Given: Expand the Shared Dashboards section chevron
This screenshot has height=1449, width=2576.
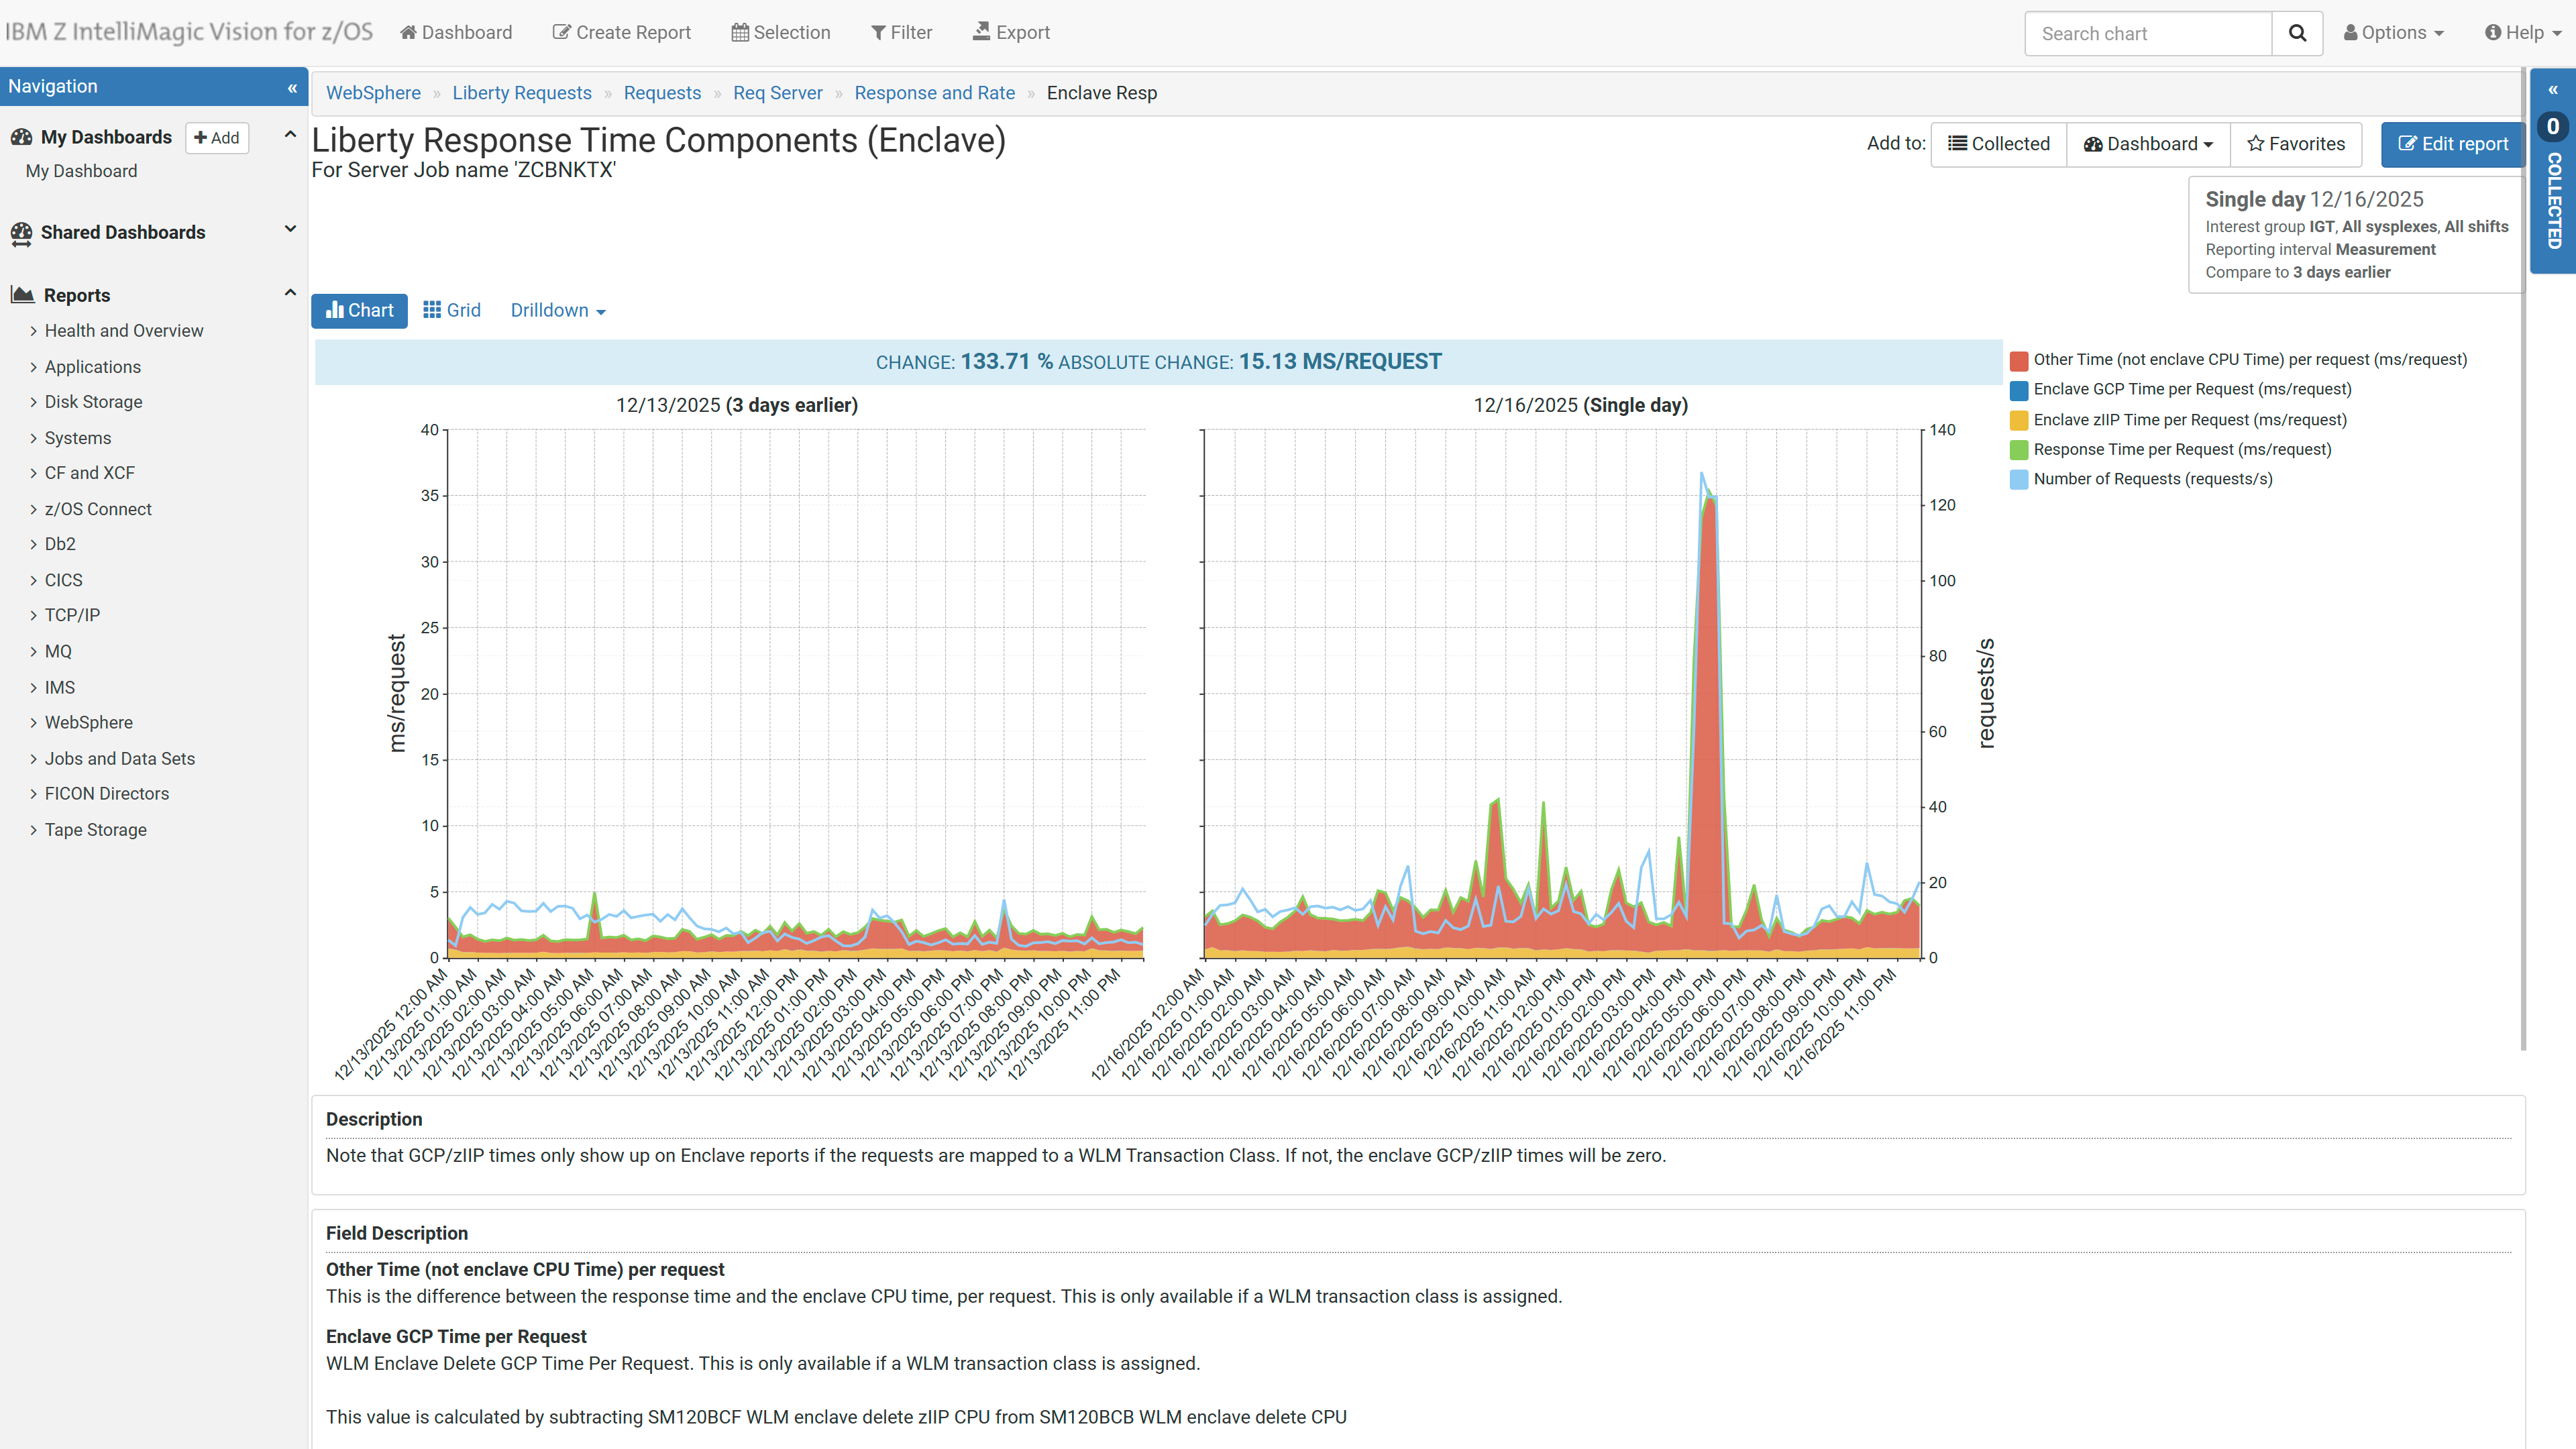Looking at the screenshot, I should pyautogui.click(x=290, y=229).
